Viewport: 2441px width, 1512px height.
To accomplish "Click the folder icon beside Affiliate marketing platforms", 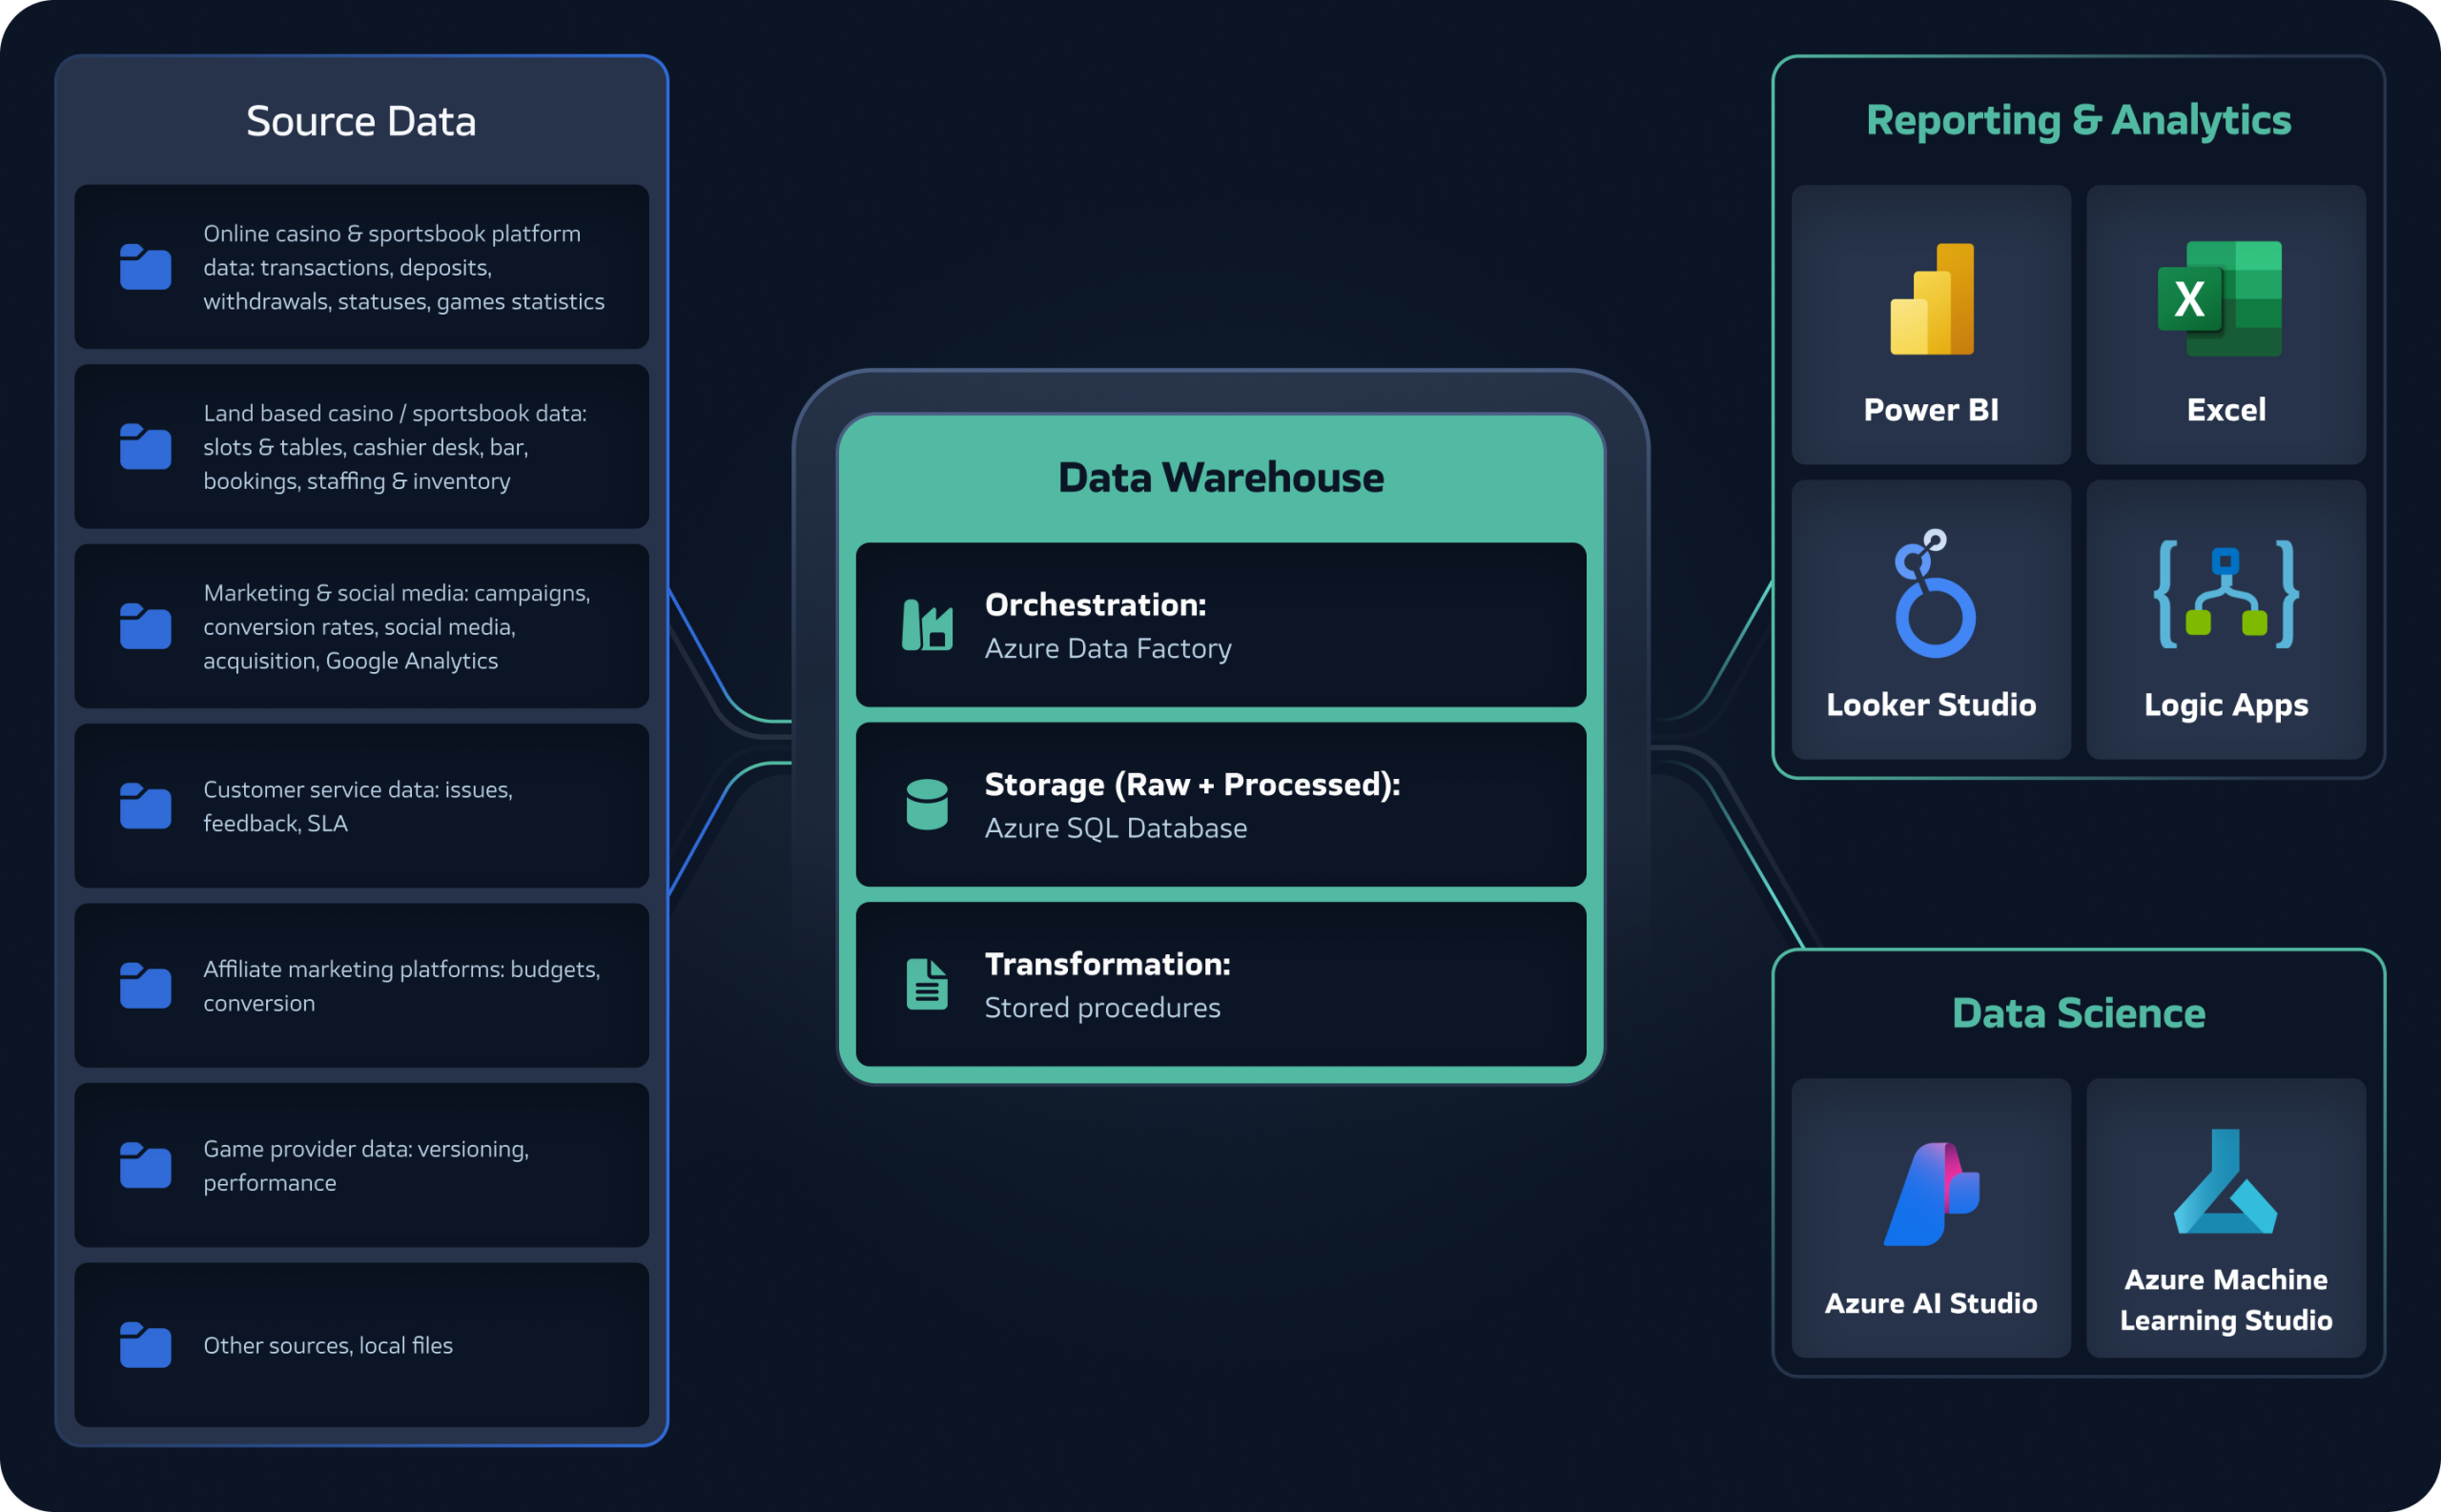I will point(146,986).
